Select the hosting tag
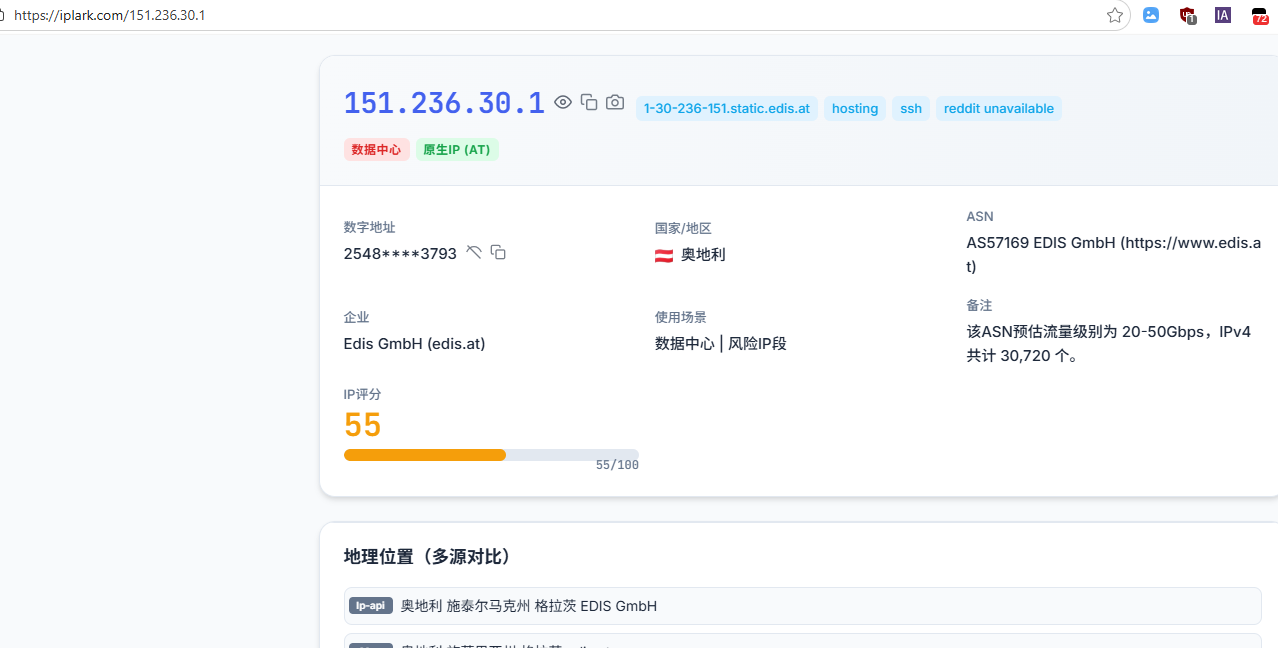This screenshot has width=1278, height=648. pos(855,108)
